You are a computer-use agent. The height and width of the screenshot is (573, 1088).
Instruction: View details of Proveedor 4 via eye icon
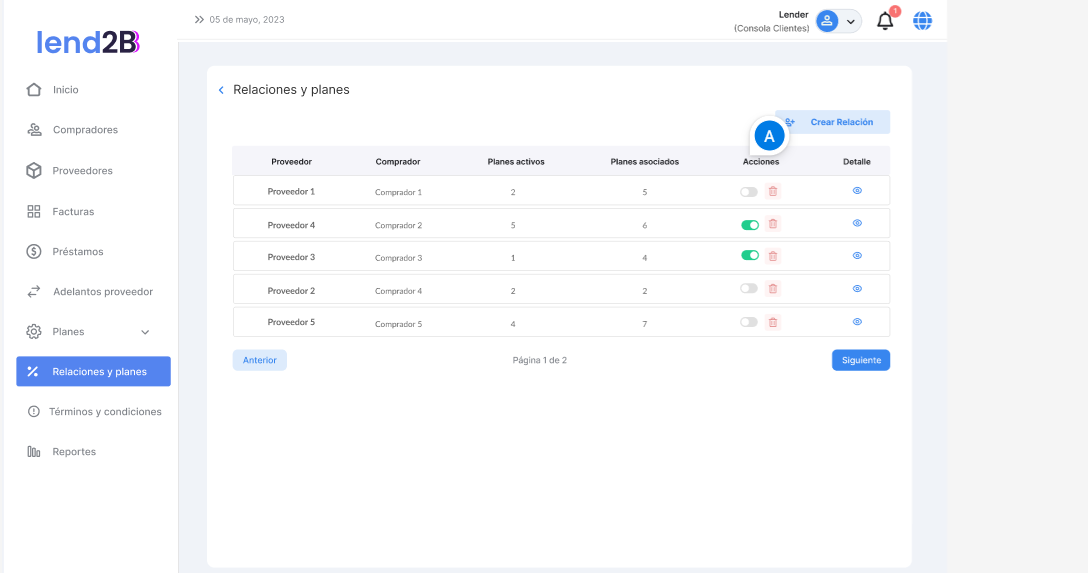(x=857, y=223)
